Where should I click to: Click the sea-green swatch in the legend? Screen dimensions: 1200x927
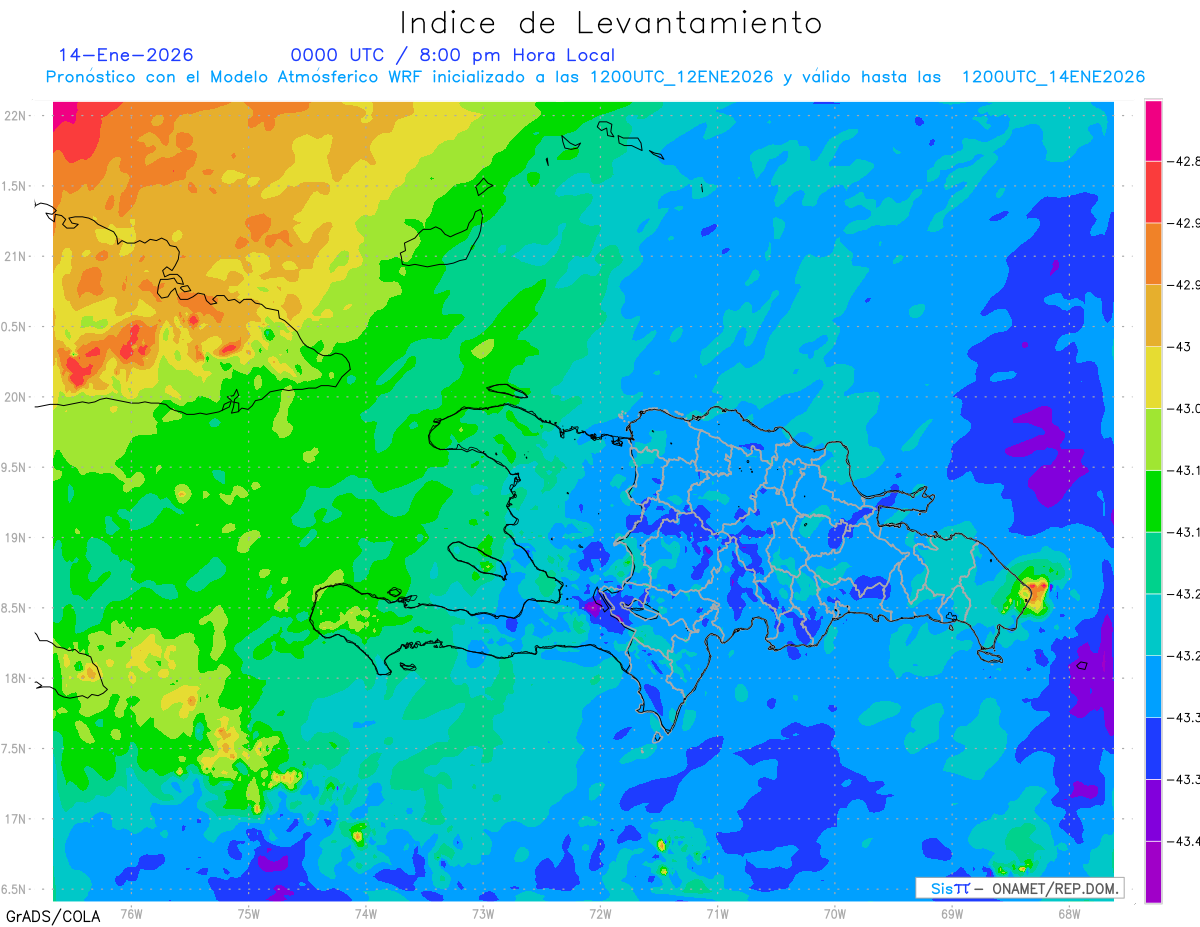pyautogui.click(x=1153, y=563)
